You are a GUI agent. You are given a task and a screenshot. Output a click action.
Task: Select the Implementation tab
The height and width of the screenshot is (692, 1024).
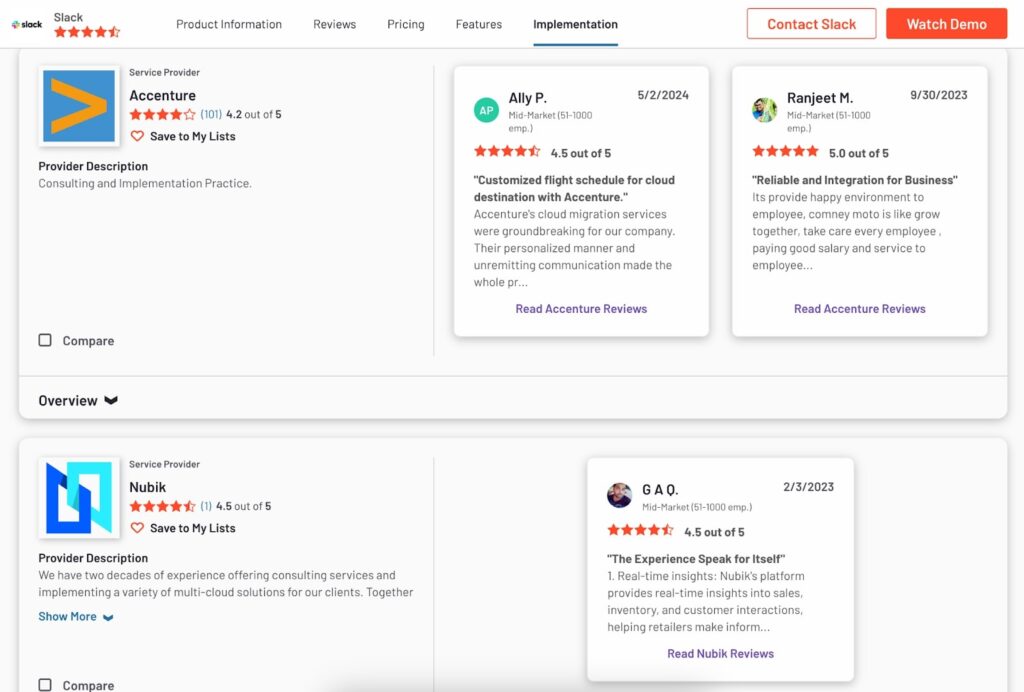575,24
